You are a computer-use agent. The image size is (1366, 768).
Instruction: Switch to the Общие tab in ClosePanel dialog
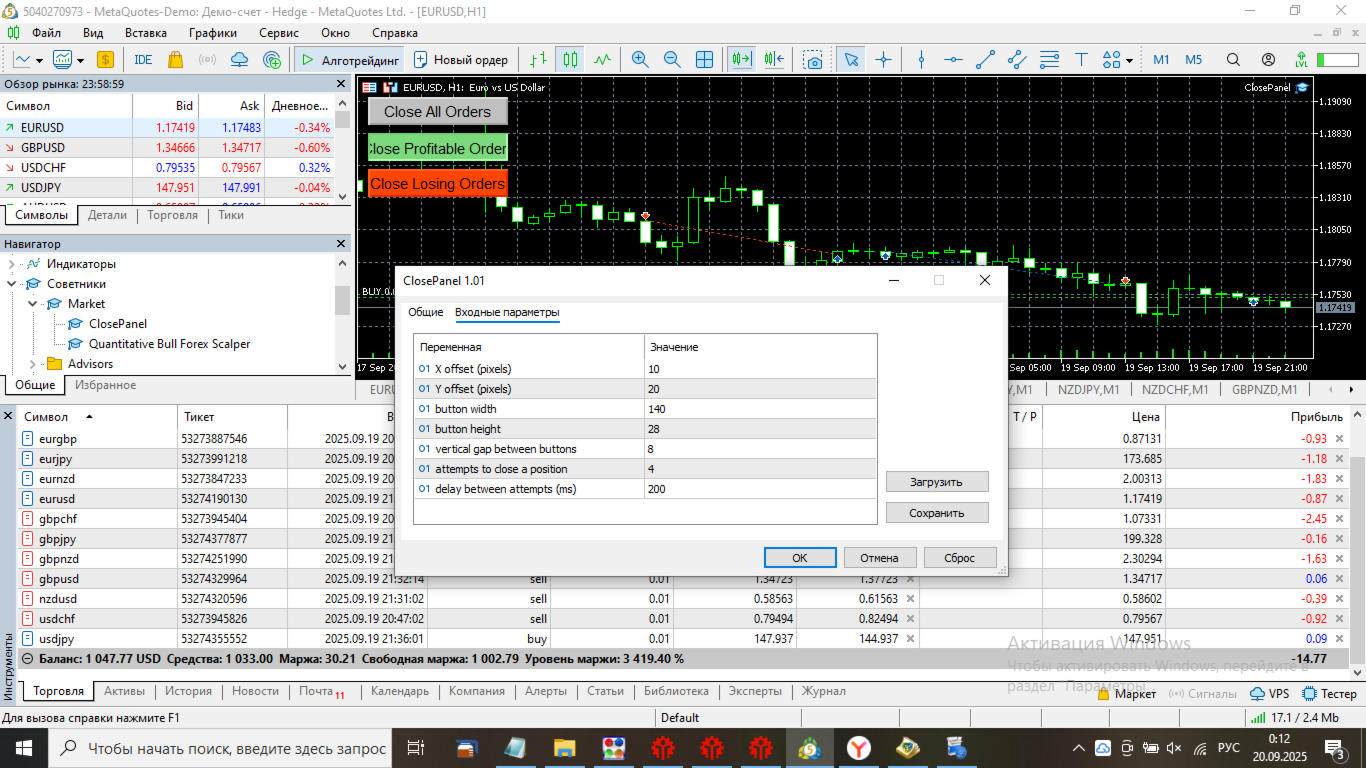(425, 313)
